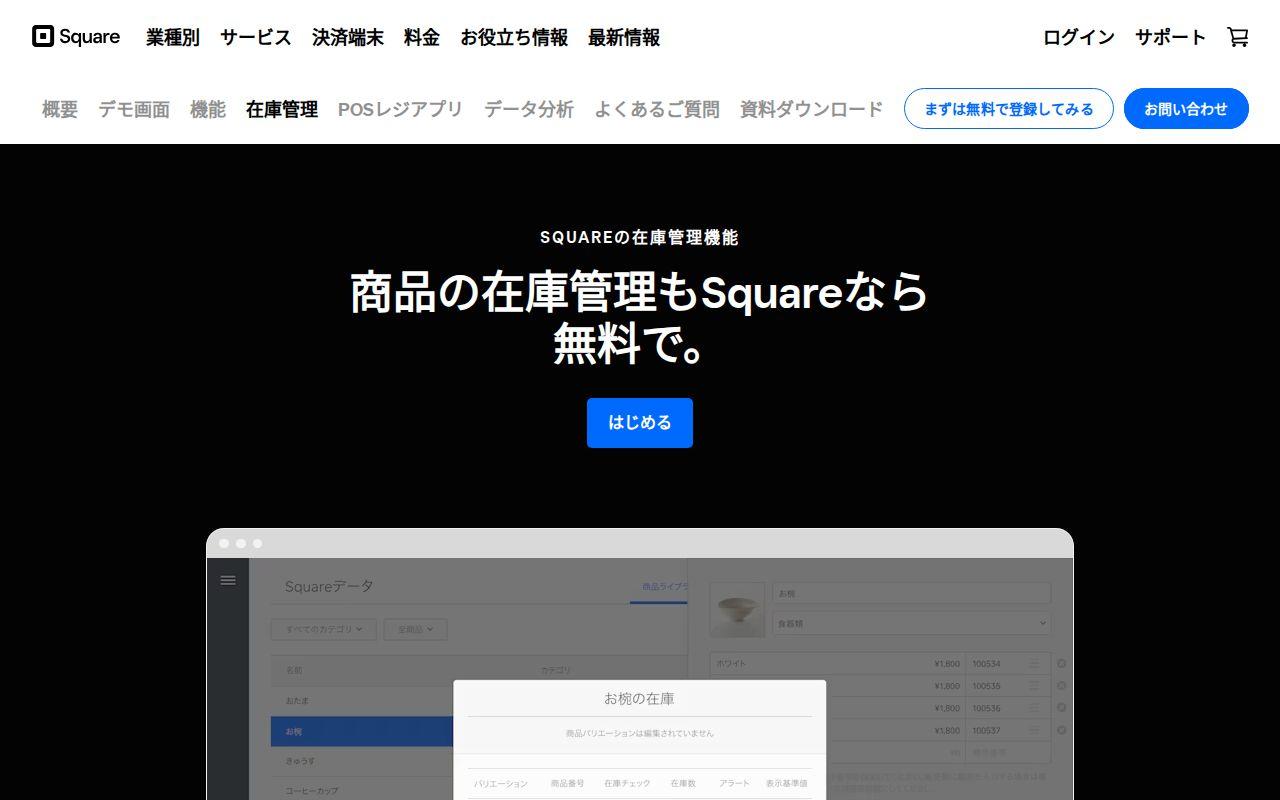
Task: Open the shopping cart icon
Action: click(1238, 37)
